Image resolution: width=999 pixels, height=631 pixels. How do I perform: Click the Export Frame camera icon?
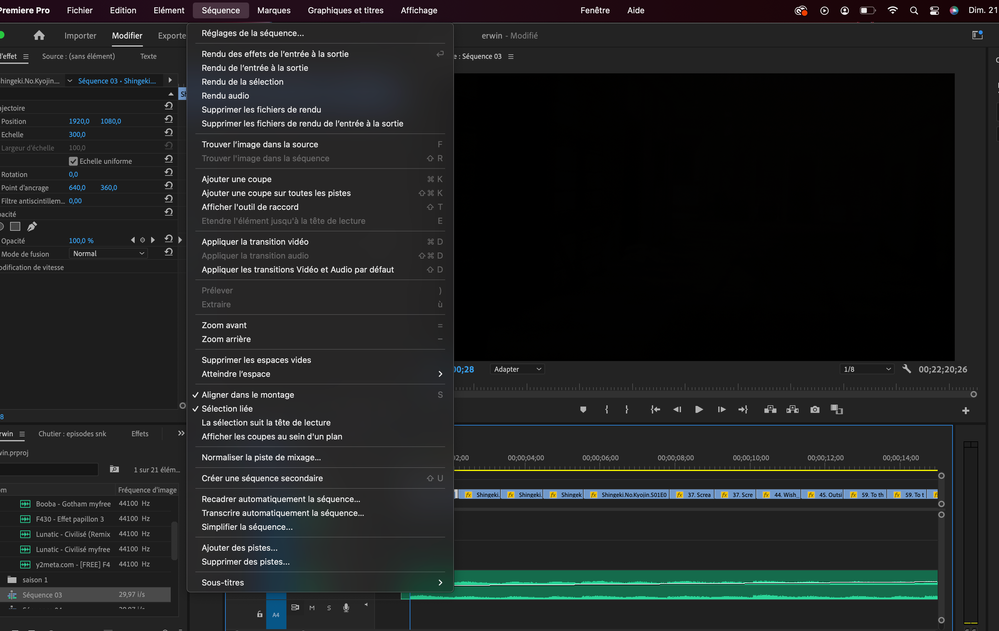coord(815,409)
